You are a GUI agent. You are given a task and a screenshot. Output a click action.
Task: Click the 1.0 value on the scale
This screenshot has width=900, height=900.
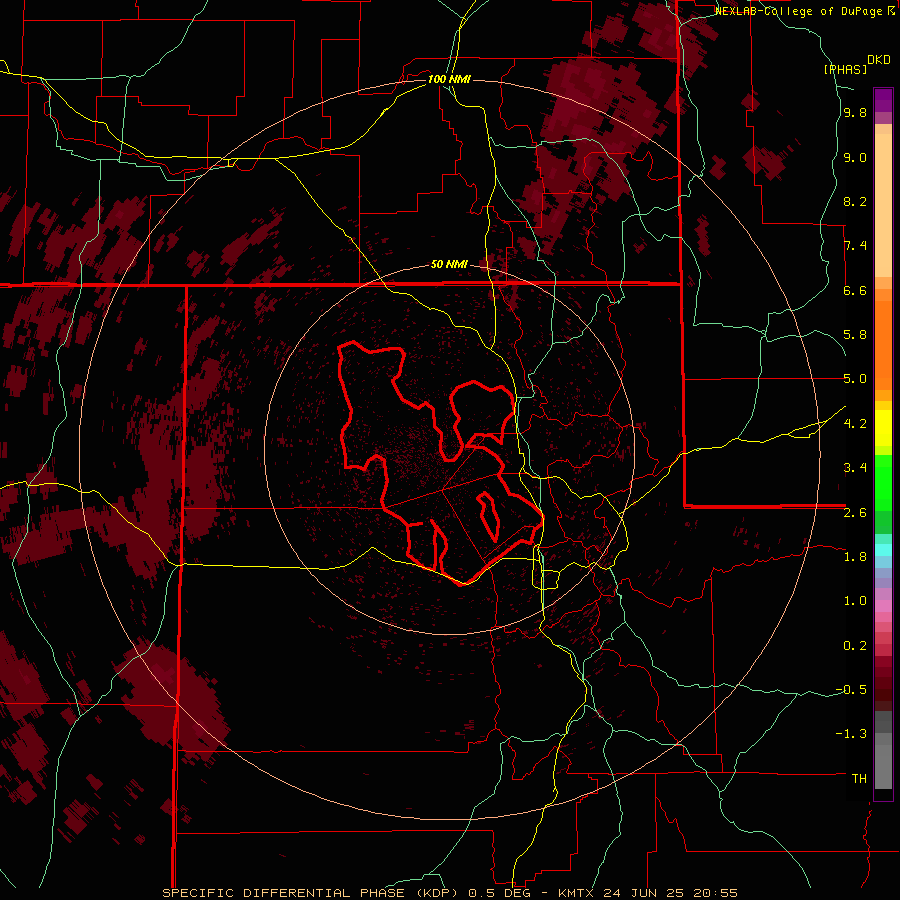tap(855, 601)
